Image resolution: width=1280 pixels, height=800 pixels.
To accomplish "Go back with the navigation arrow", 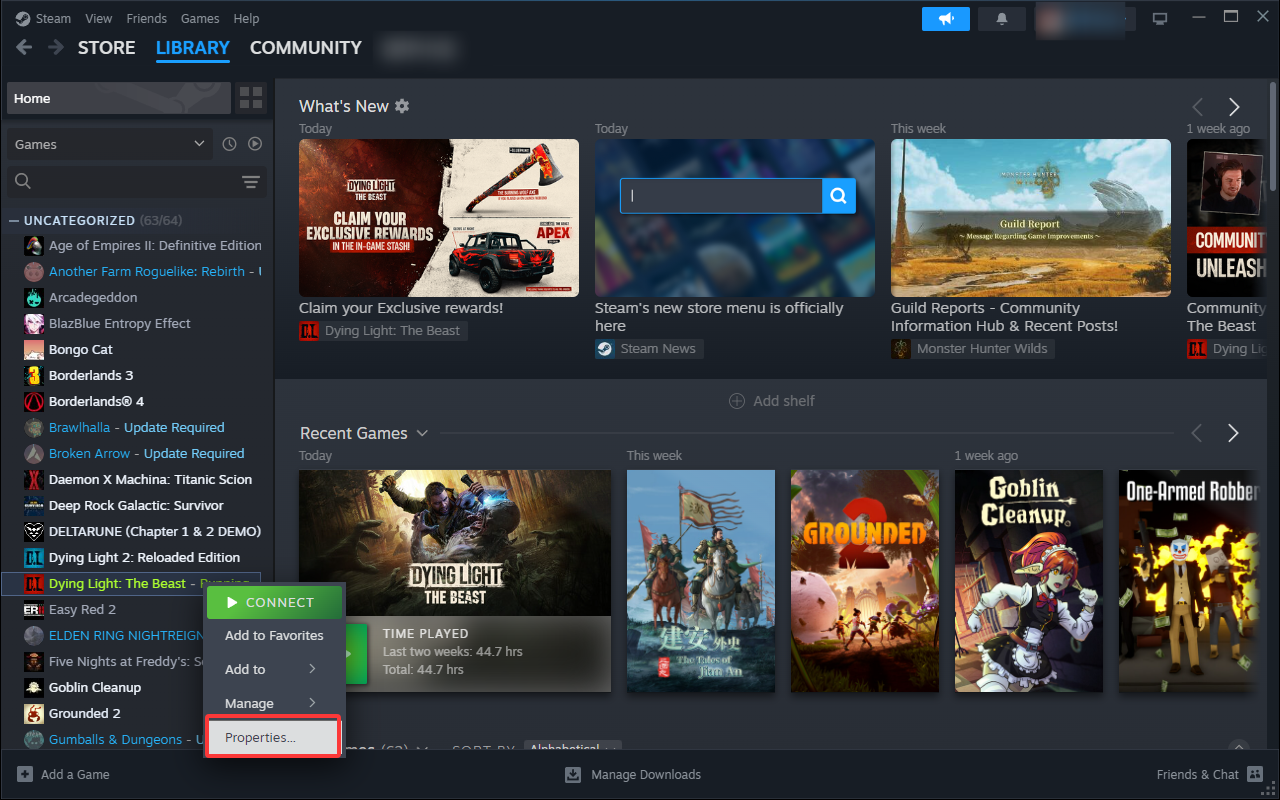I will (24, 48).
